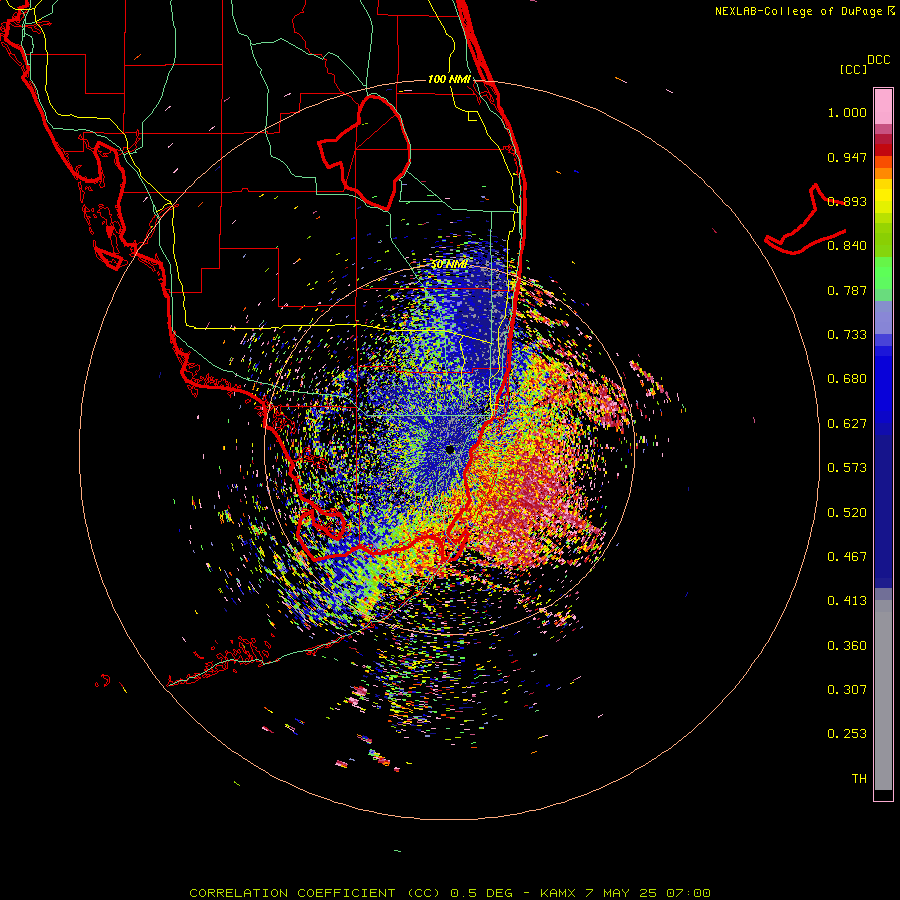Click the [CC] units label

(x=854, y=70)
